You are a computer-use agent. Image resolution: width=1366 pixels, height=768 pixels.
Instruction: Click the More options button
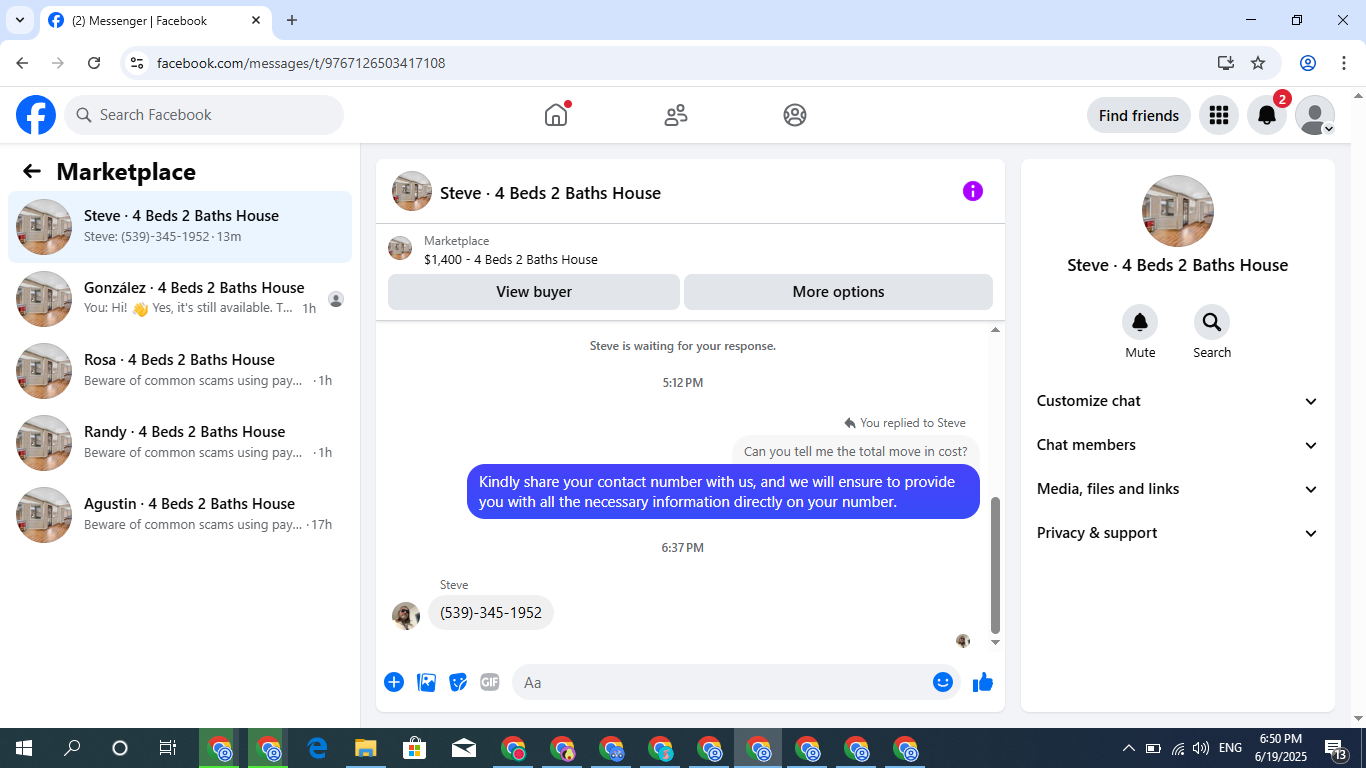pyautogui.click(x=838, y=292)
